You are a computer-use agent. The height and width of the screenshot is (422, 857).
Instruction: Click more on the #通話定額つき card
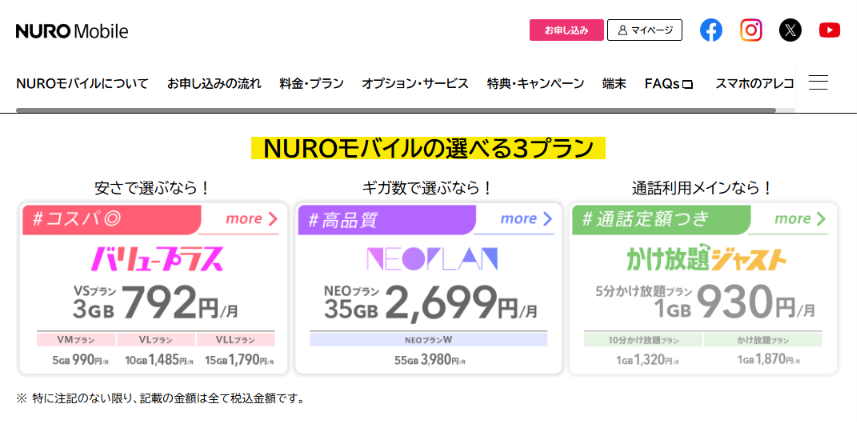(801, 219)
